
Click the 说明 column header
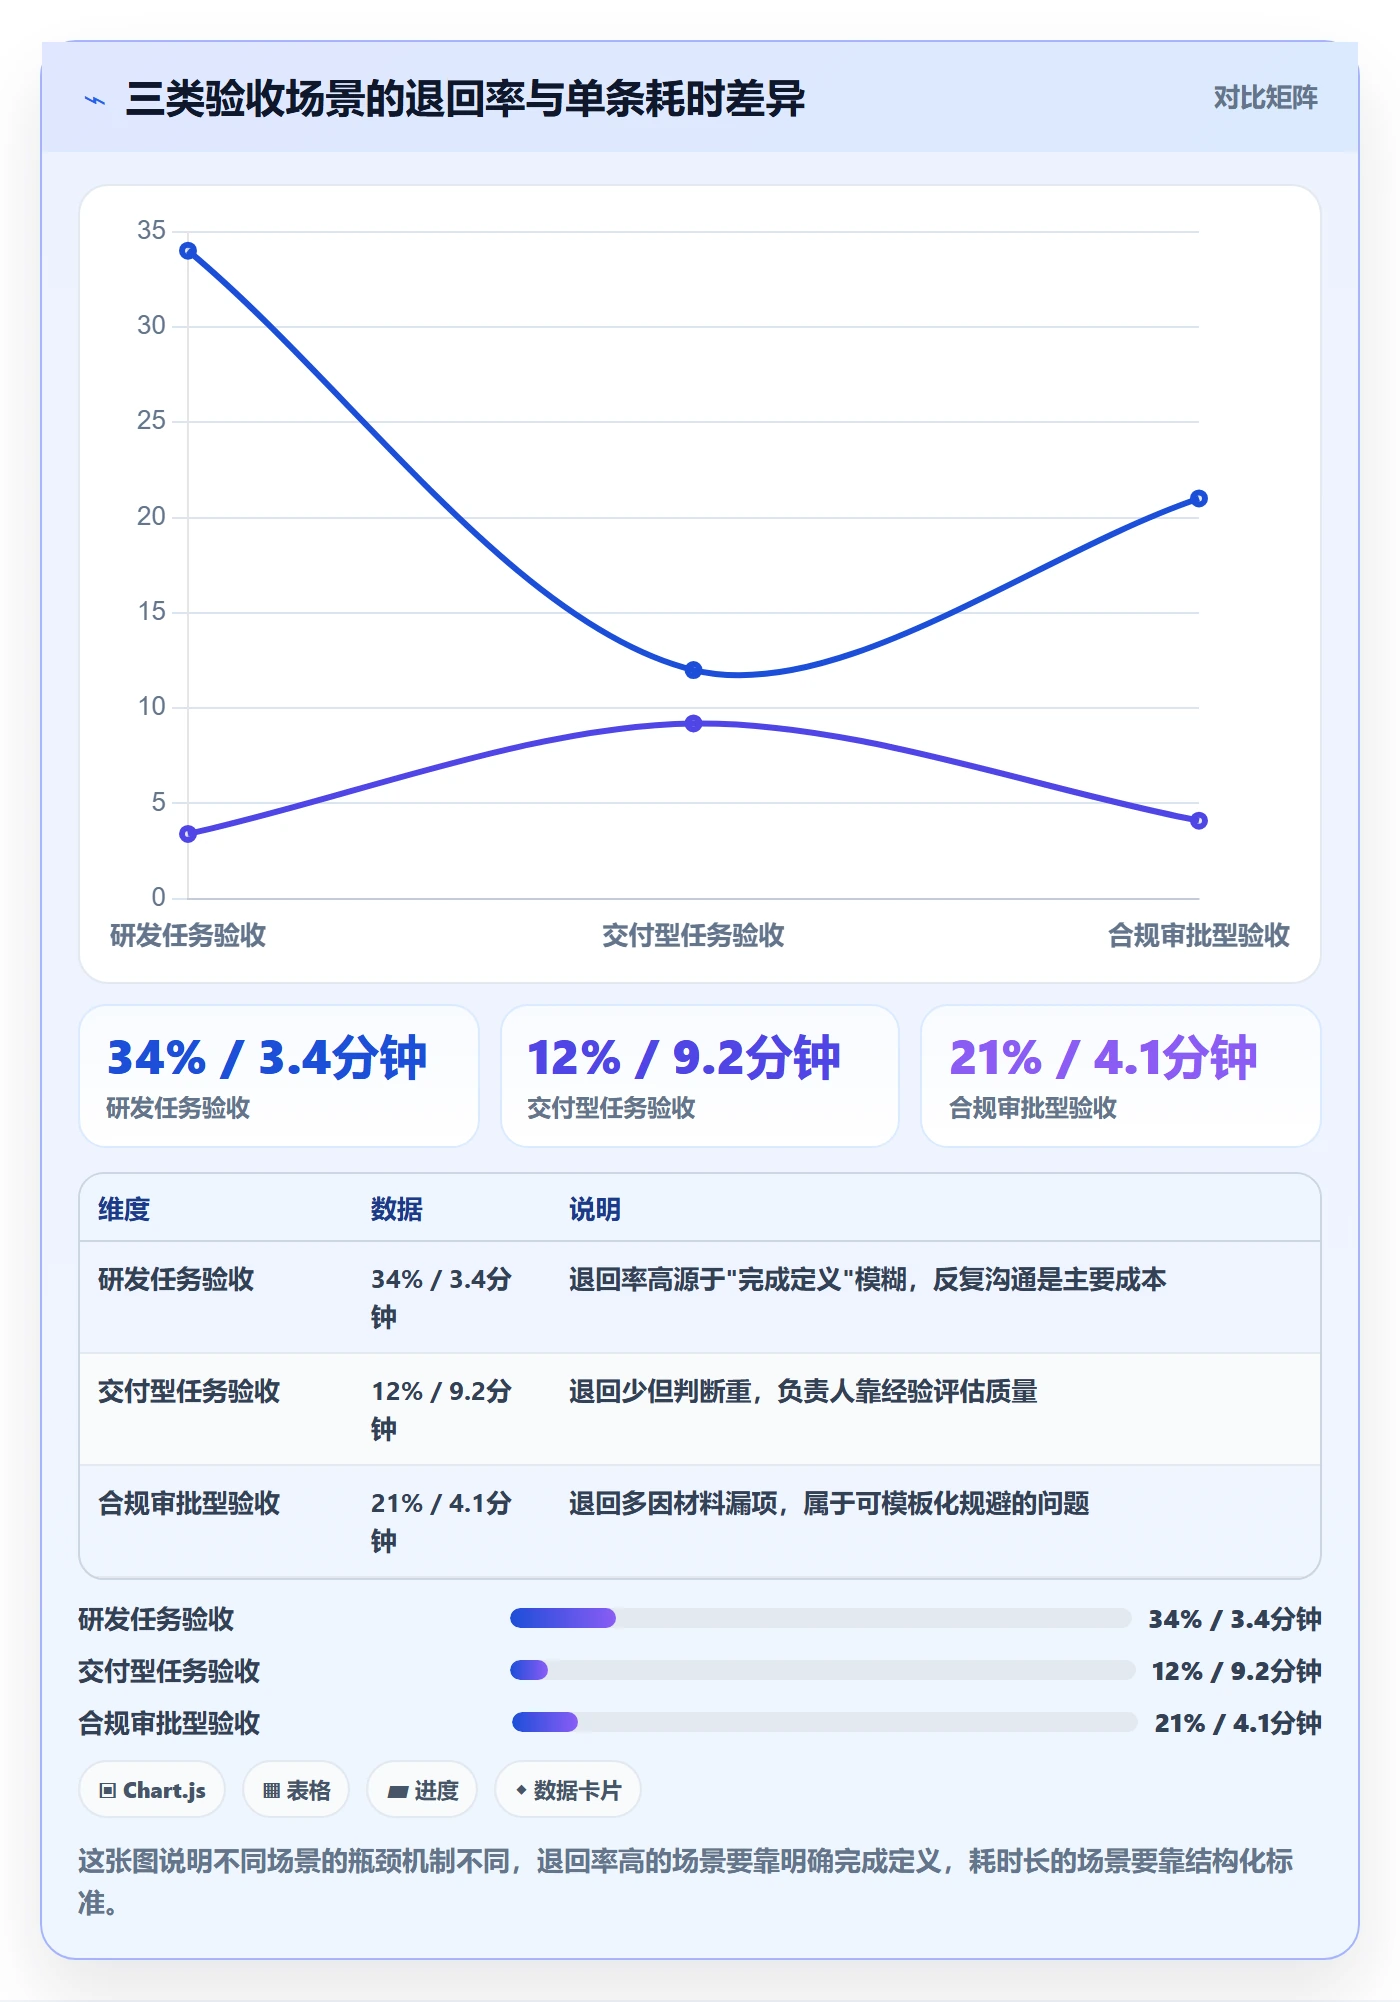tap(595, 1209)
